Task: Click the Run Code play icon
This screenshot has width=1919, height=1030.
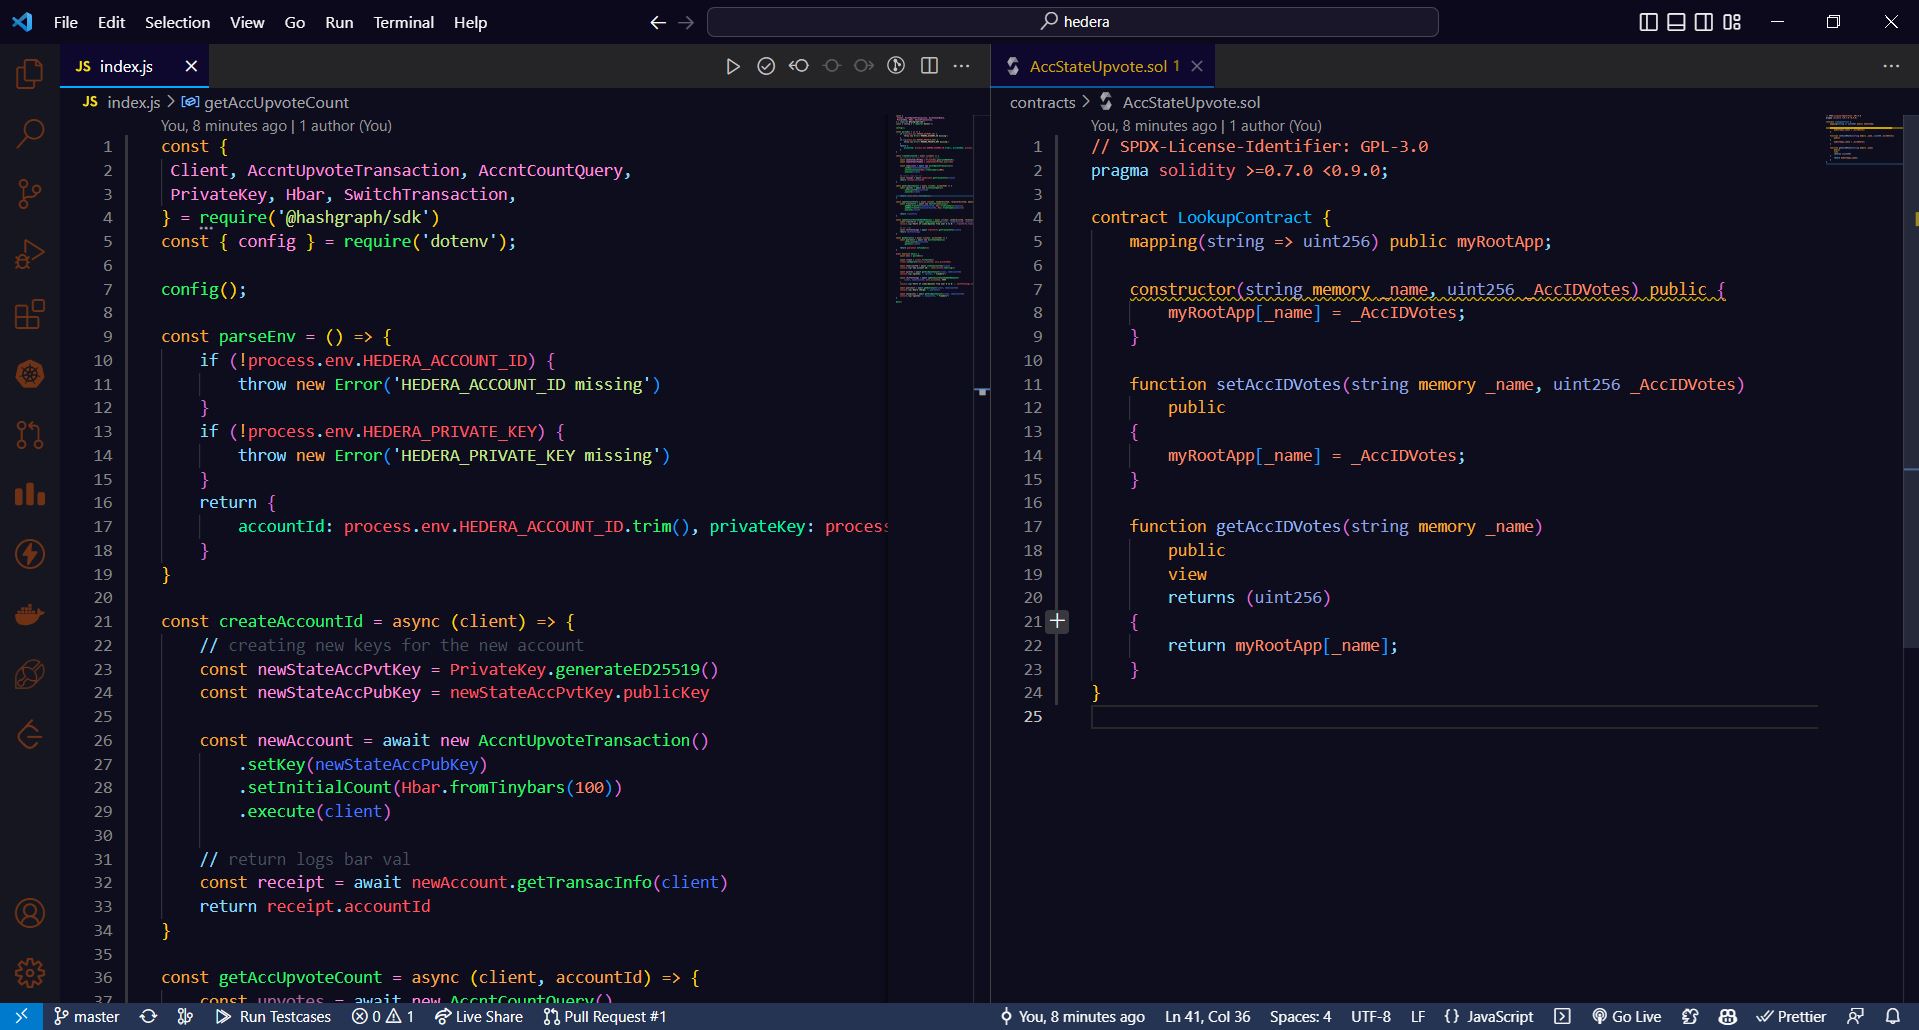Action: (x=733, y=66)
